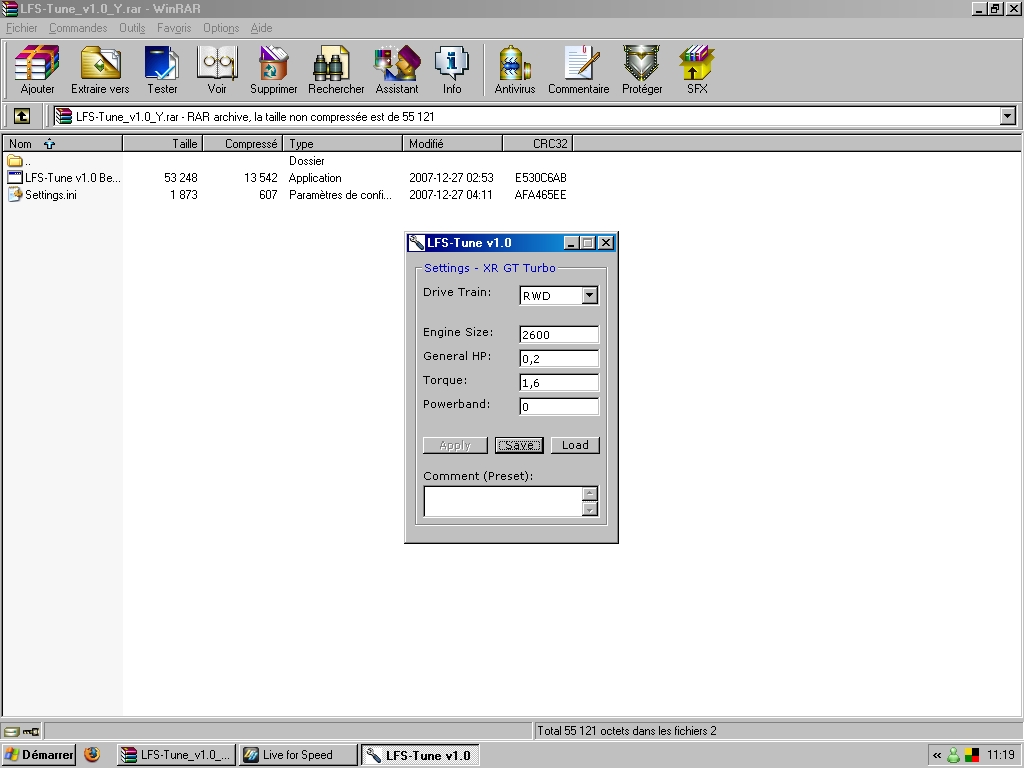Open the Favoris menu

tap(174, 28)
